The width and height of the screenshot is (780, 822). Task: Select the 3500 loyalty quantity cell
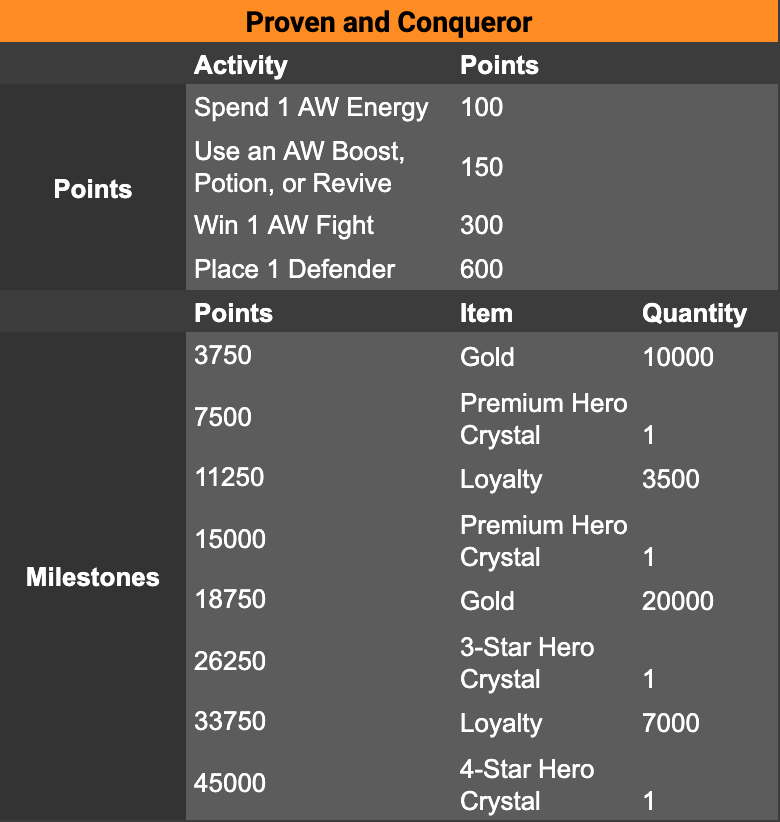(x=671, y=479)
